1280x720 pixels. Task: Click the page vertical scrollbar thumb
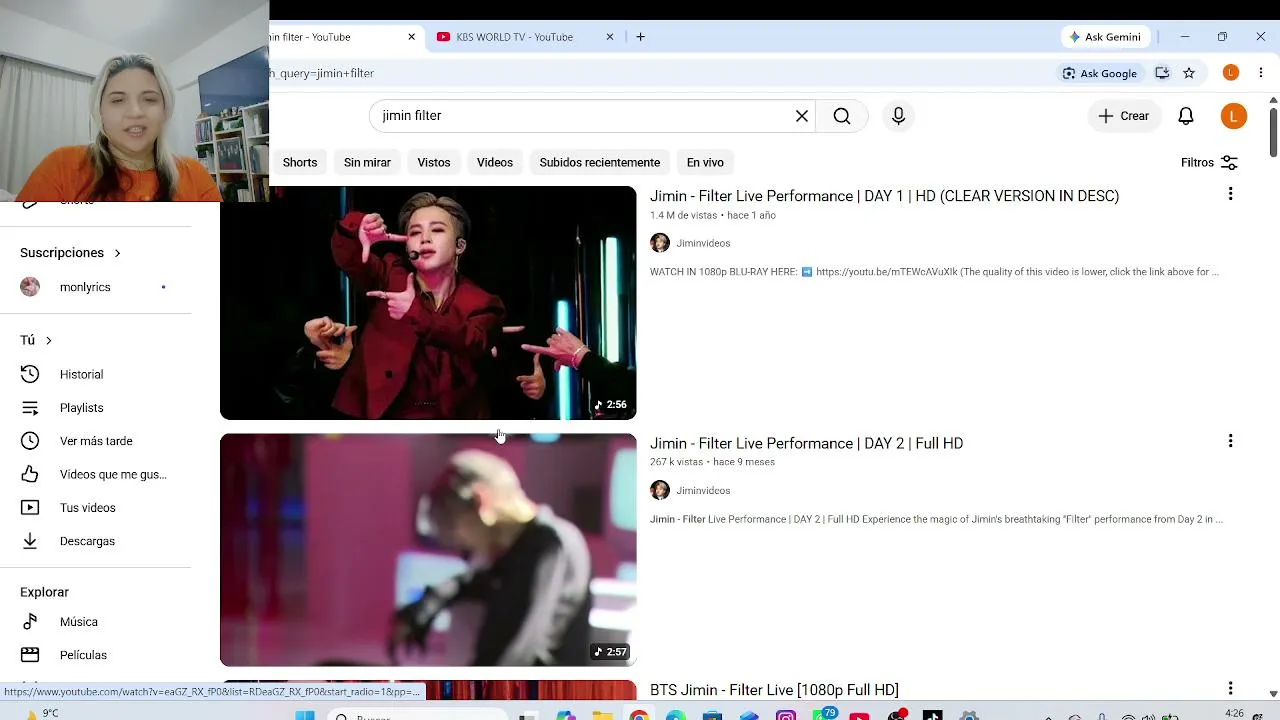[x=1273, y=131]
